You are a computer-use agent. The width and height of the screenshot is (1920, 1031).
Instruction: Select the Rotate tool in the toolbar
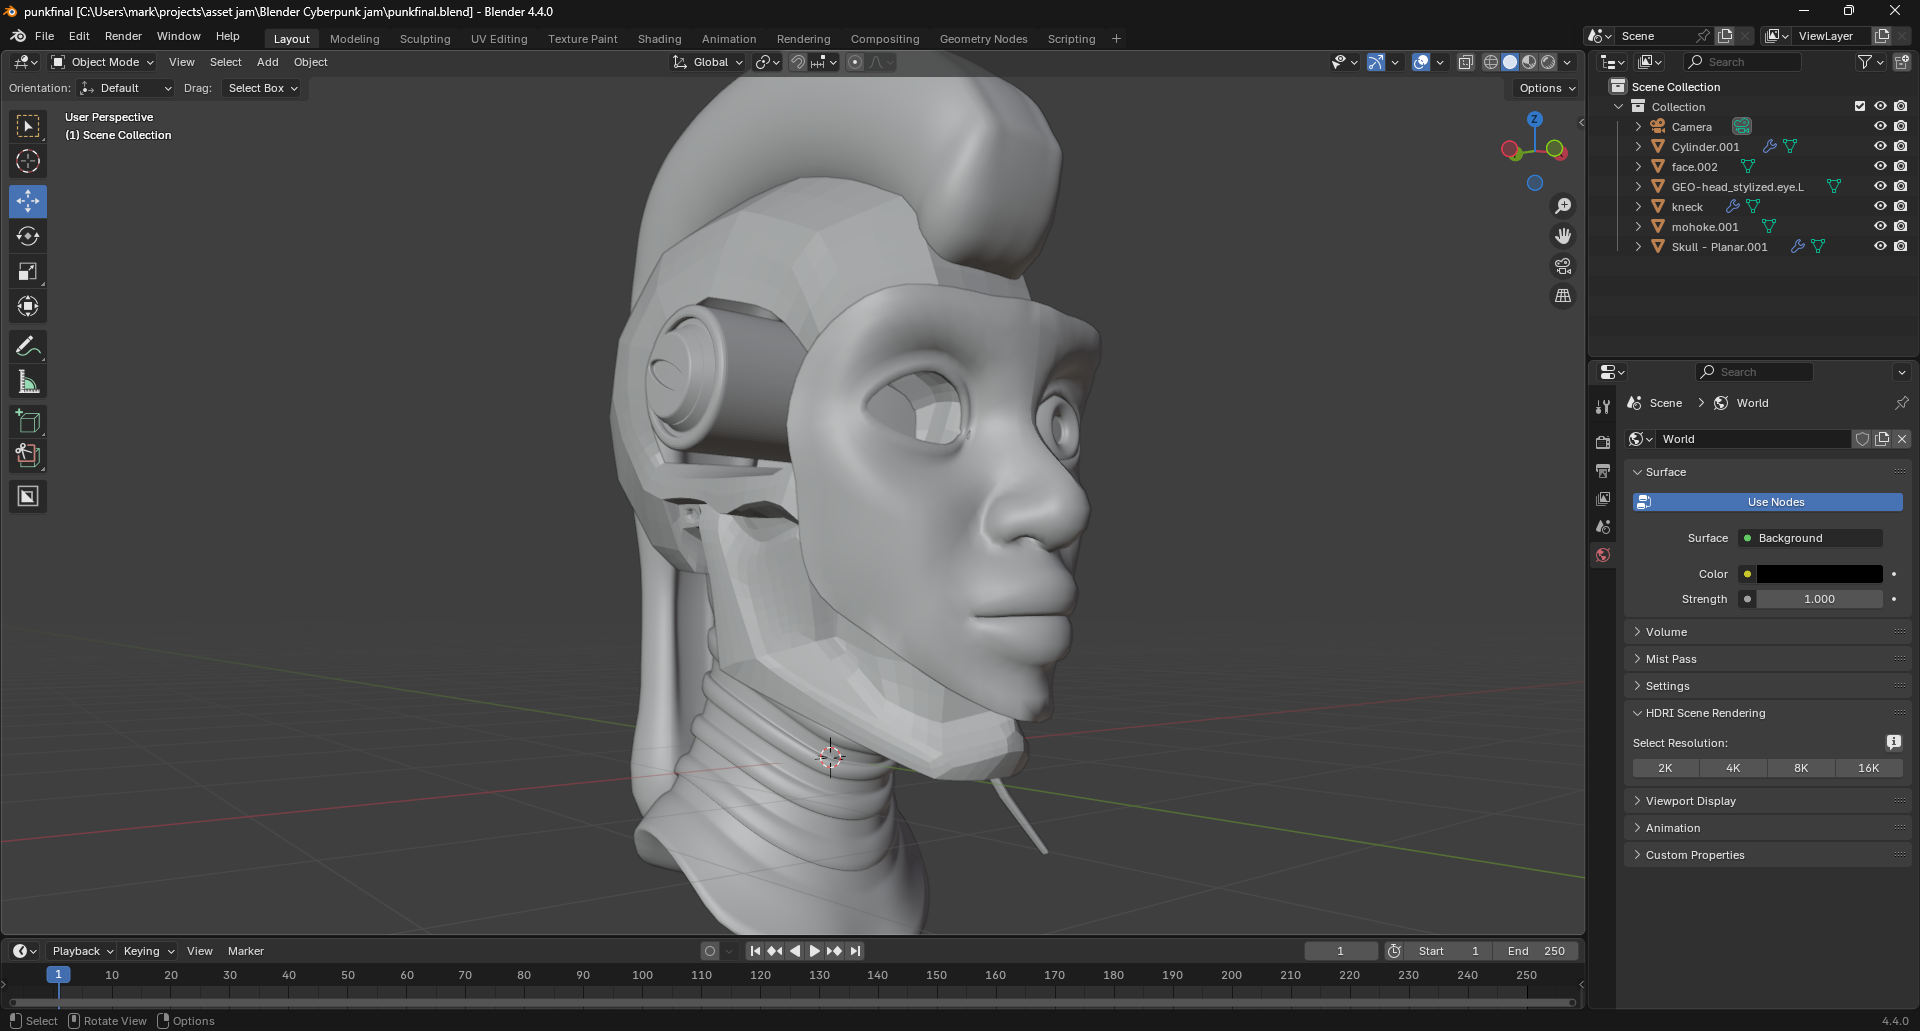click(x=28, y=237)
